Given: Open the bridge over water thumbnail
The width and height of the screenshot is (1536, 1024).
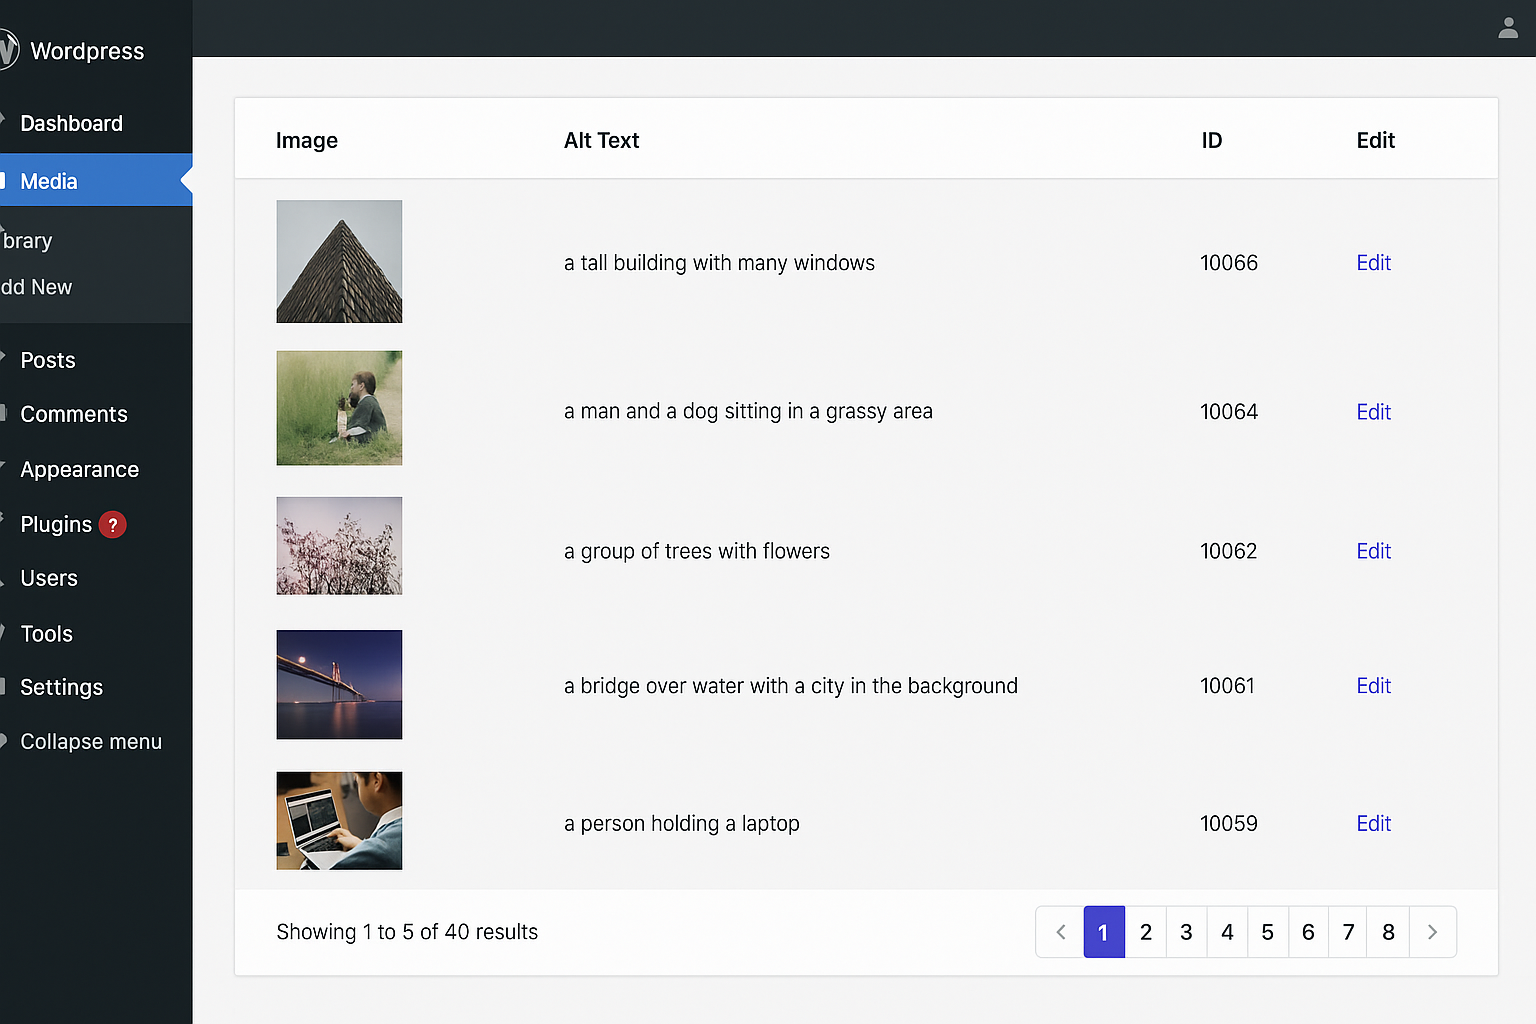Looking at the screenshot, I should pos(339,685).
